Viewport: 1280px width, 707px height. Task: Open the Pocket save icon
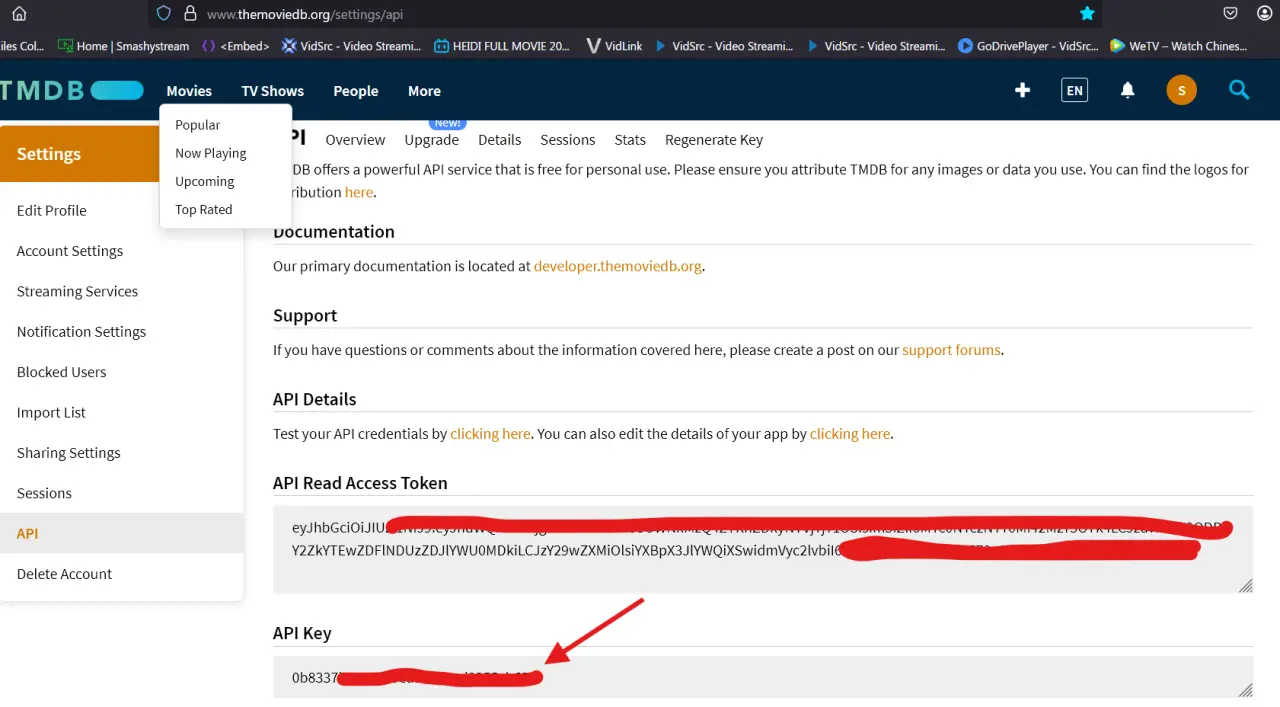(x=1231, y=14)
